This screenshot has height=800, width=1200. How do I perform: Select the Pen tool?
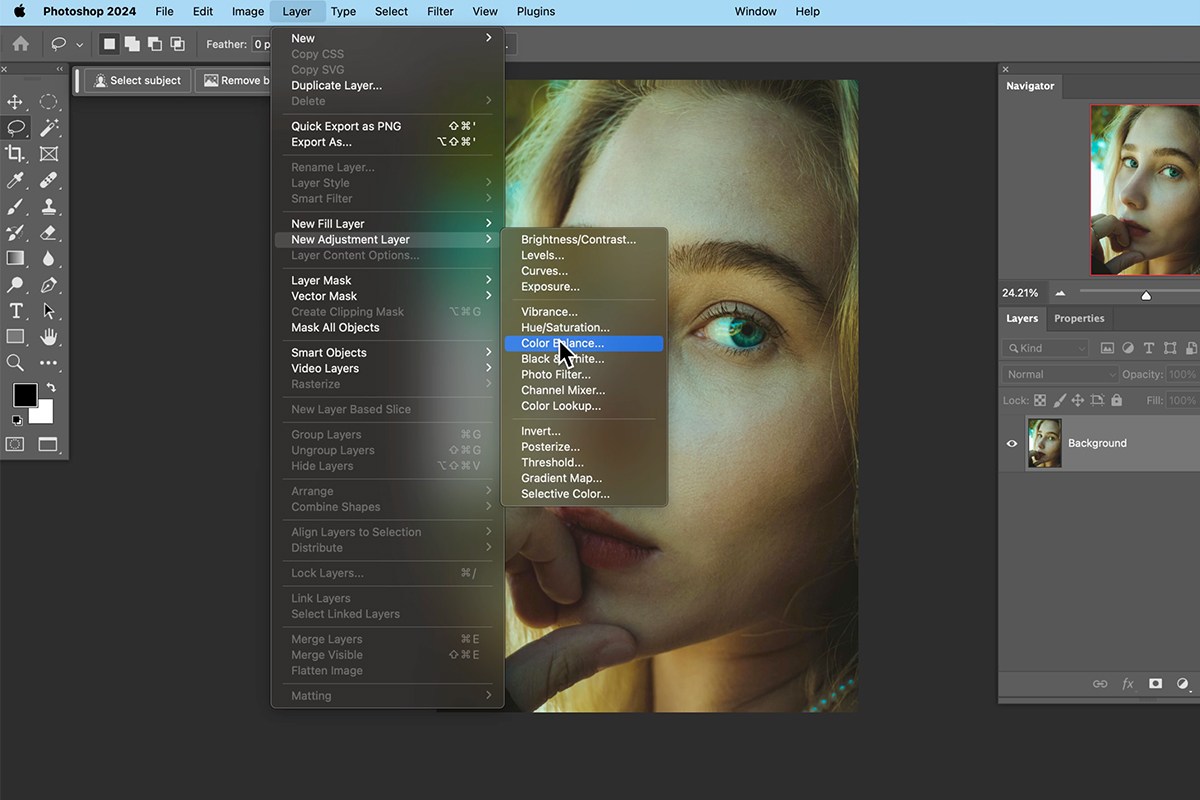click(x=48, y=285)
